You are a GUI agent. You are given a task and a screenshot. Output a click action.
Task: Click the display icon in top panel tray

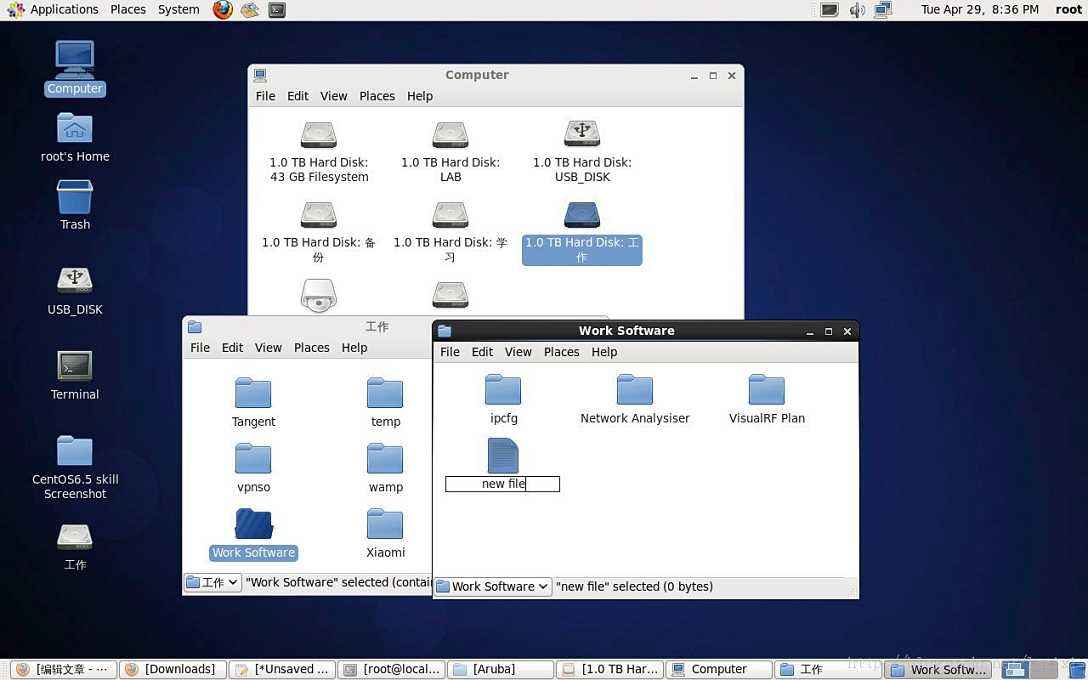tap(830, 10)
